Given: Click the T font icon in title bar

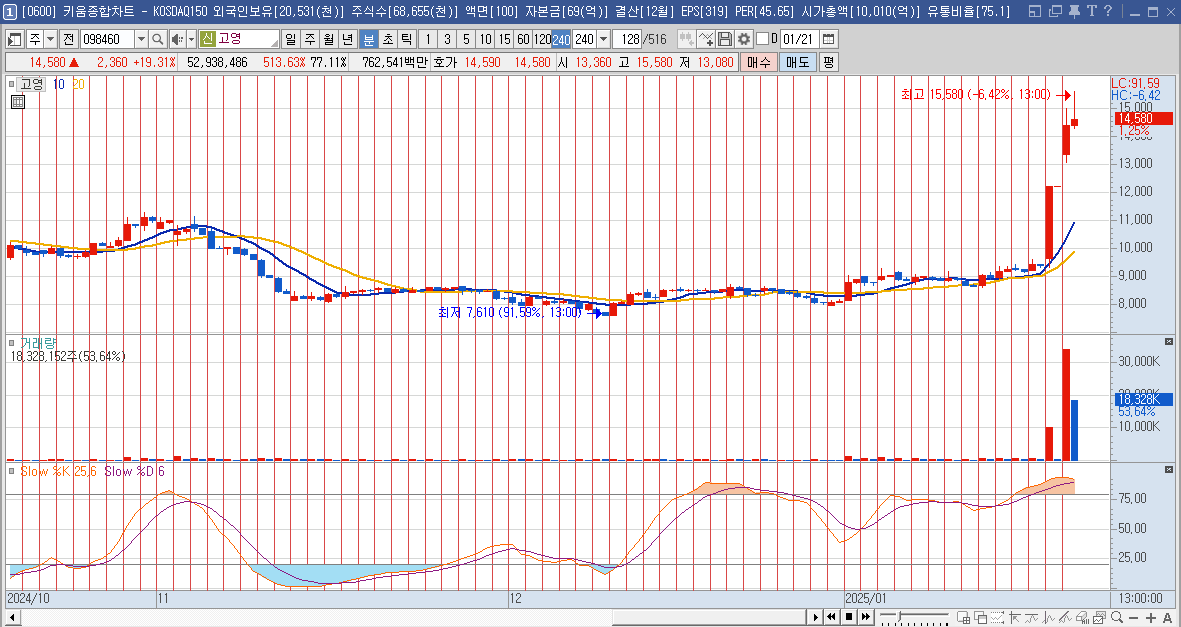Looking at the screenshot, I should (1091, 11).
